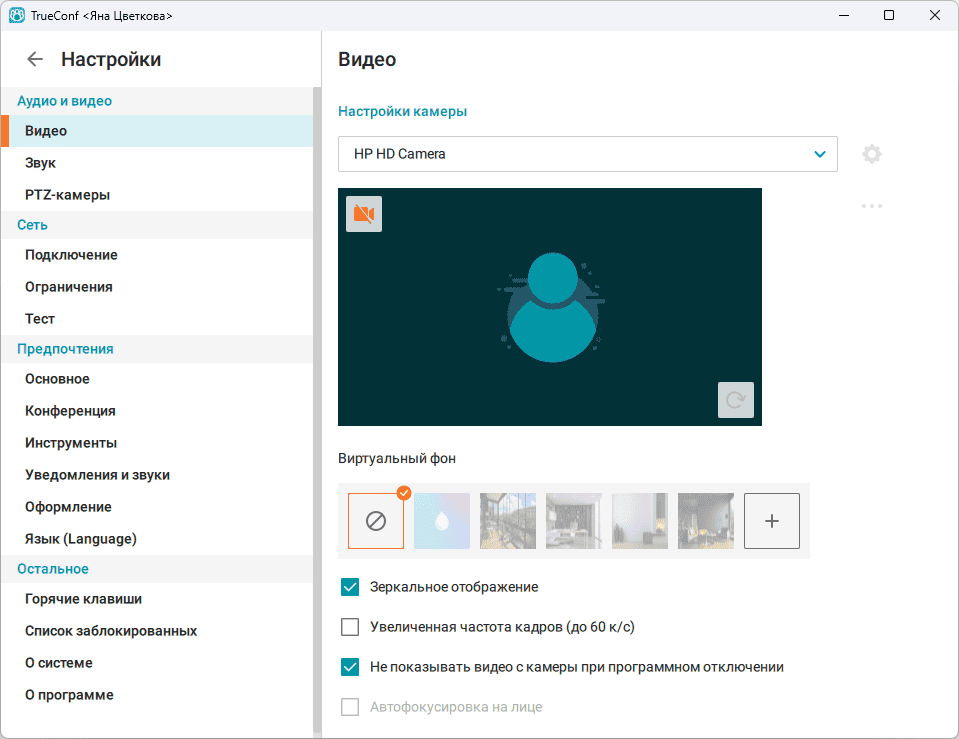Screen dimensions: 959x739
Task: Maximize the TrueConf window
Action: pyautogui.click(x=889, y=15)
